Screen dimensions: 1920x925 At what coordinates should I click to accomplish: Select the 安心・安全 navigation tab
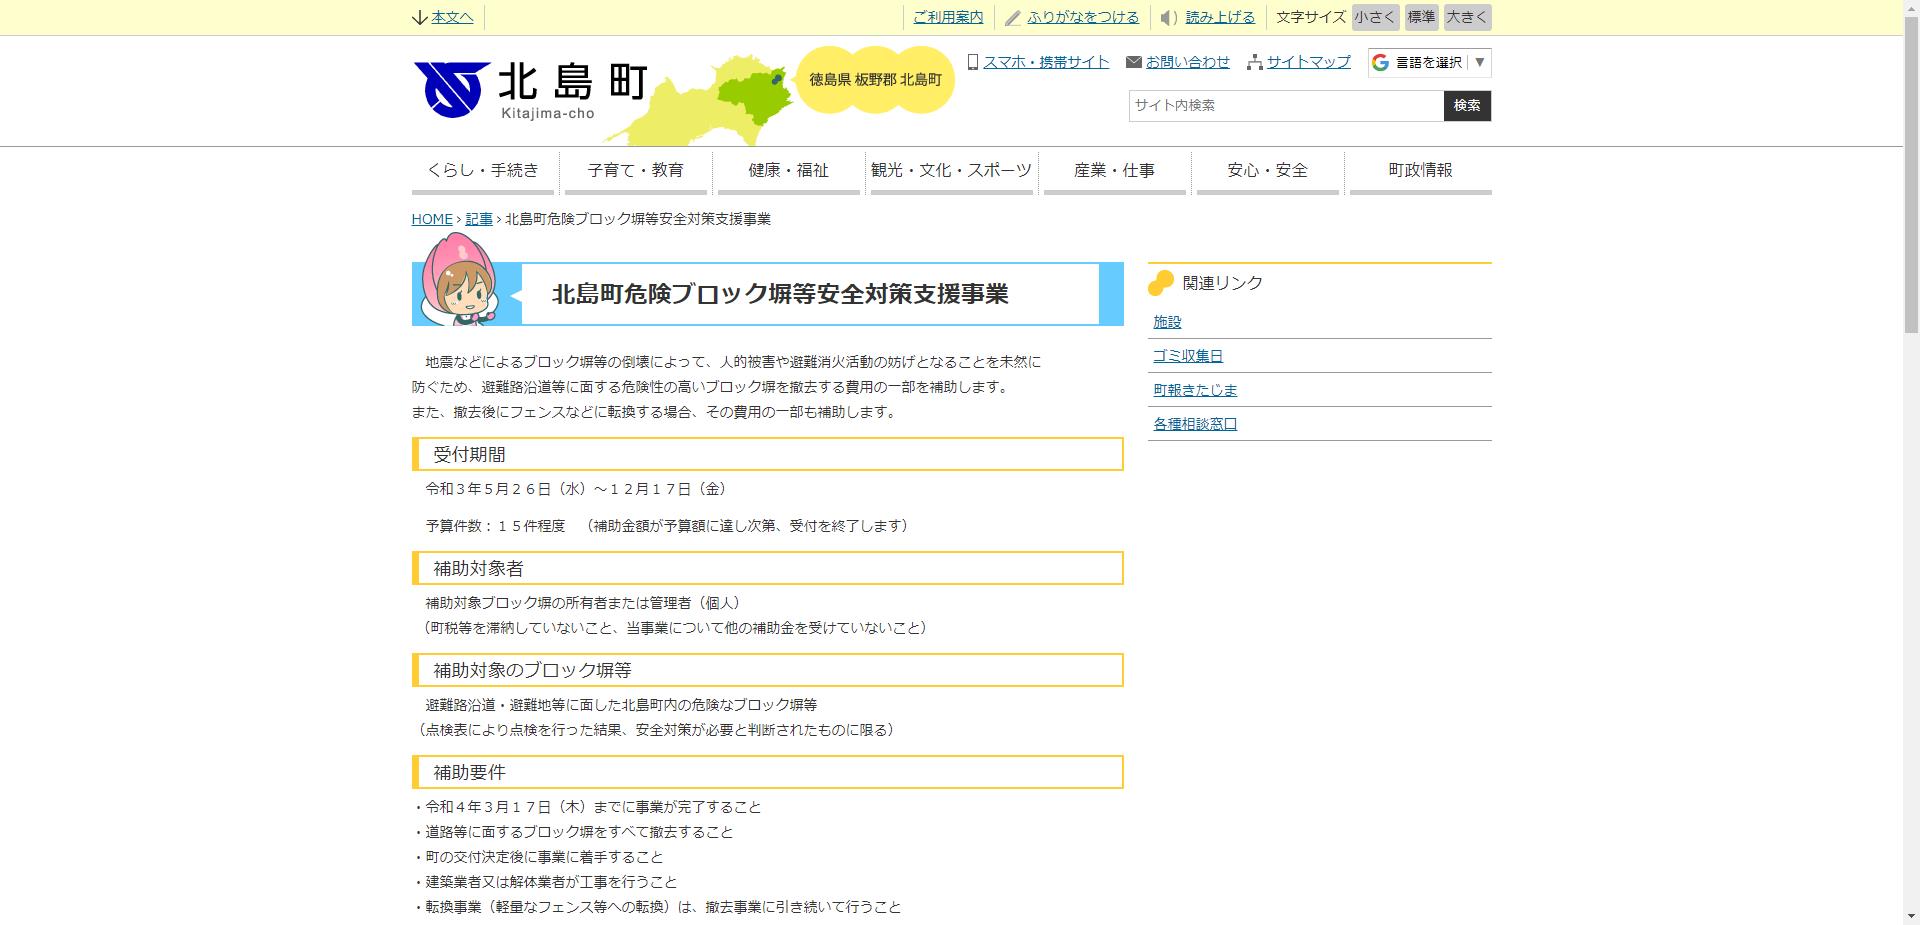pos(1266,170)
